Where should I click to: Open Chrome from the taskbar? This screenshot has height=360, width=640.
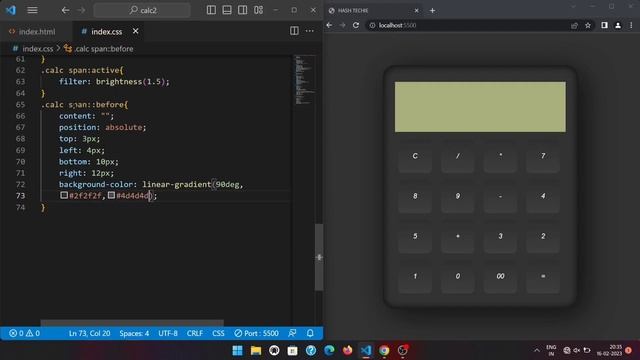[x=384, y=350]
